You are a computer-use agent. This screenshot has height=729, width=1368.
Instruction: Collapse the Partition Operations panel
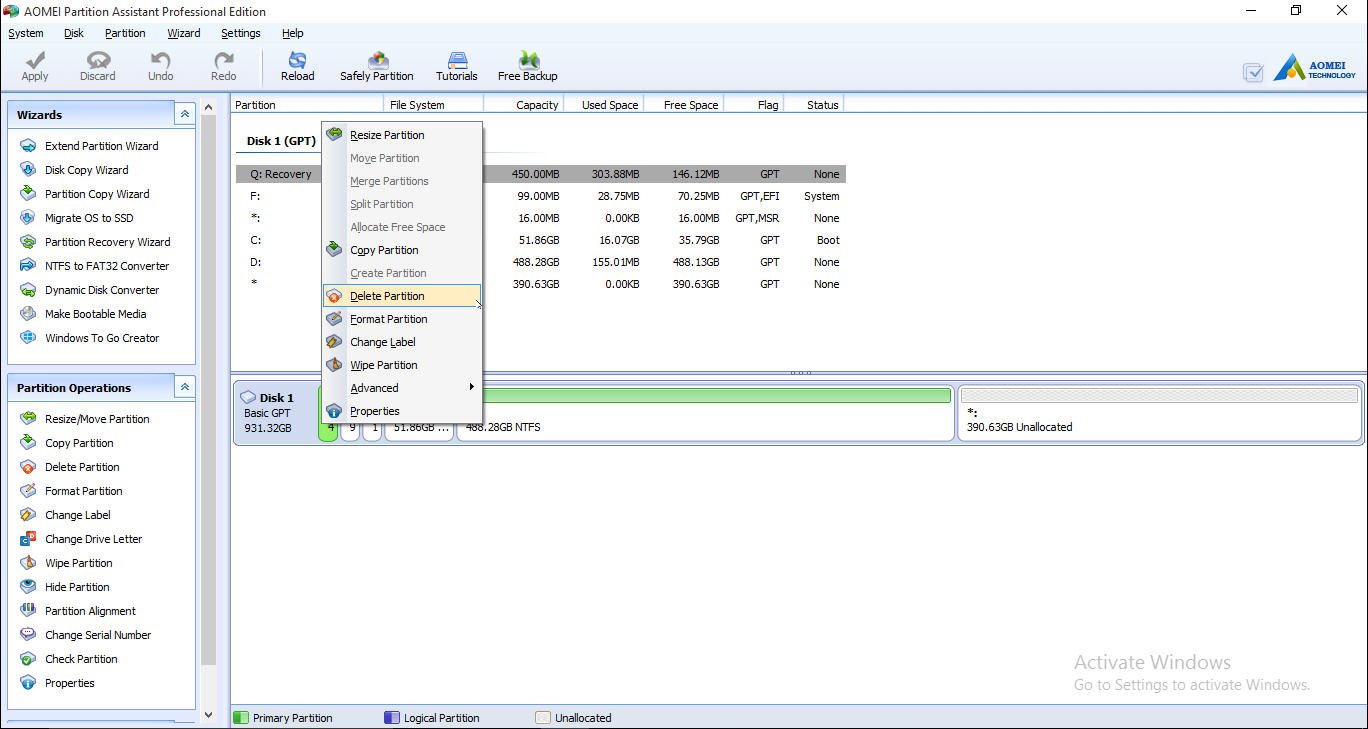pos(185,387)
